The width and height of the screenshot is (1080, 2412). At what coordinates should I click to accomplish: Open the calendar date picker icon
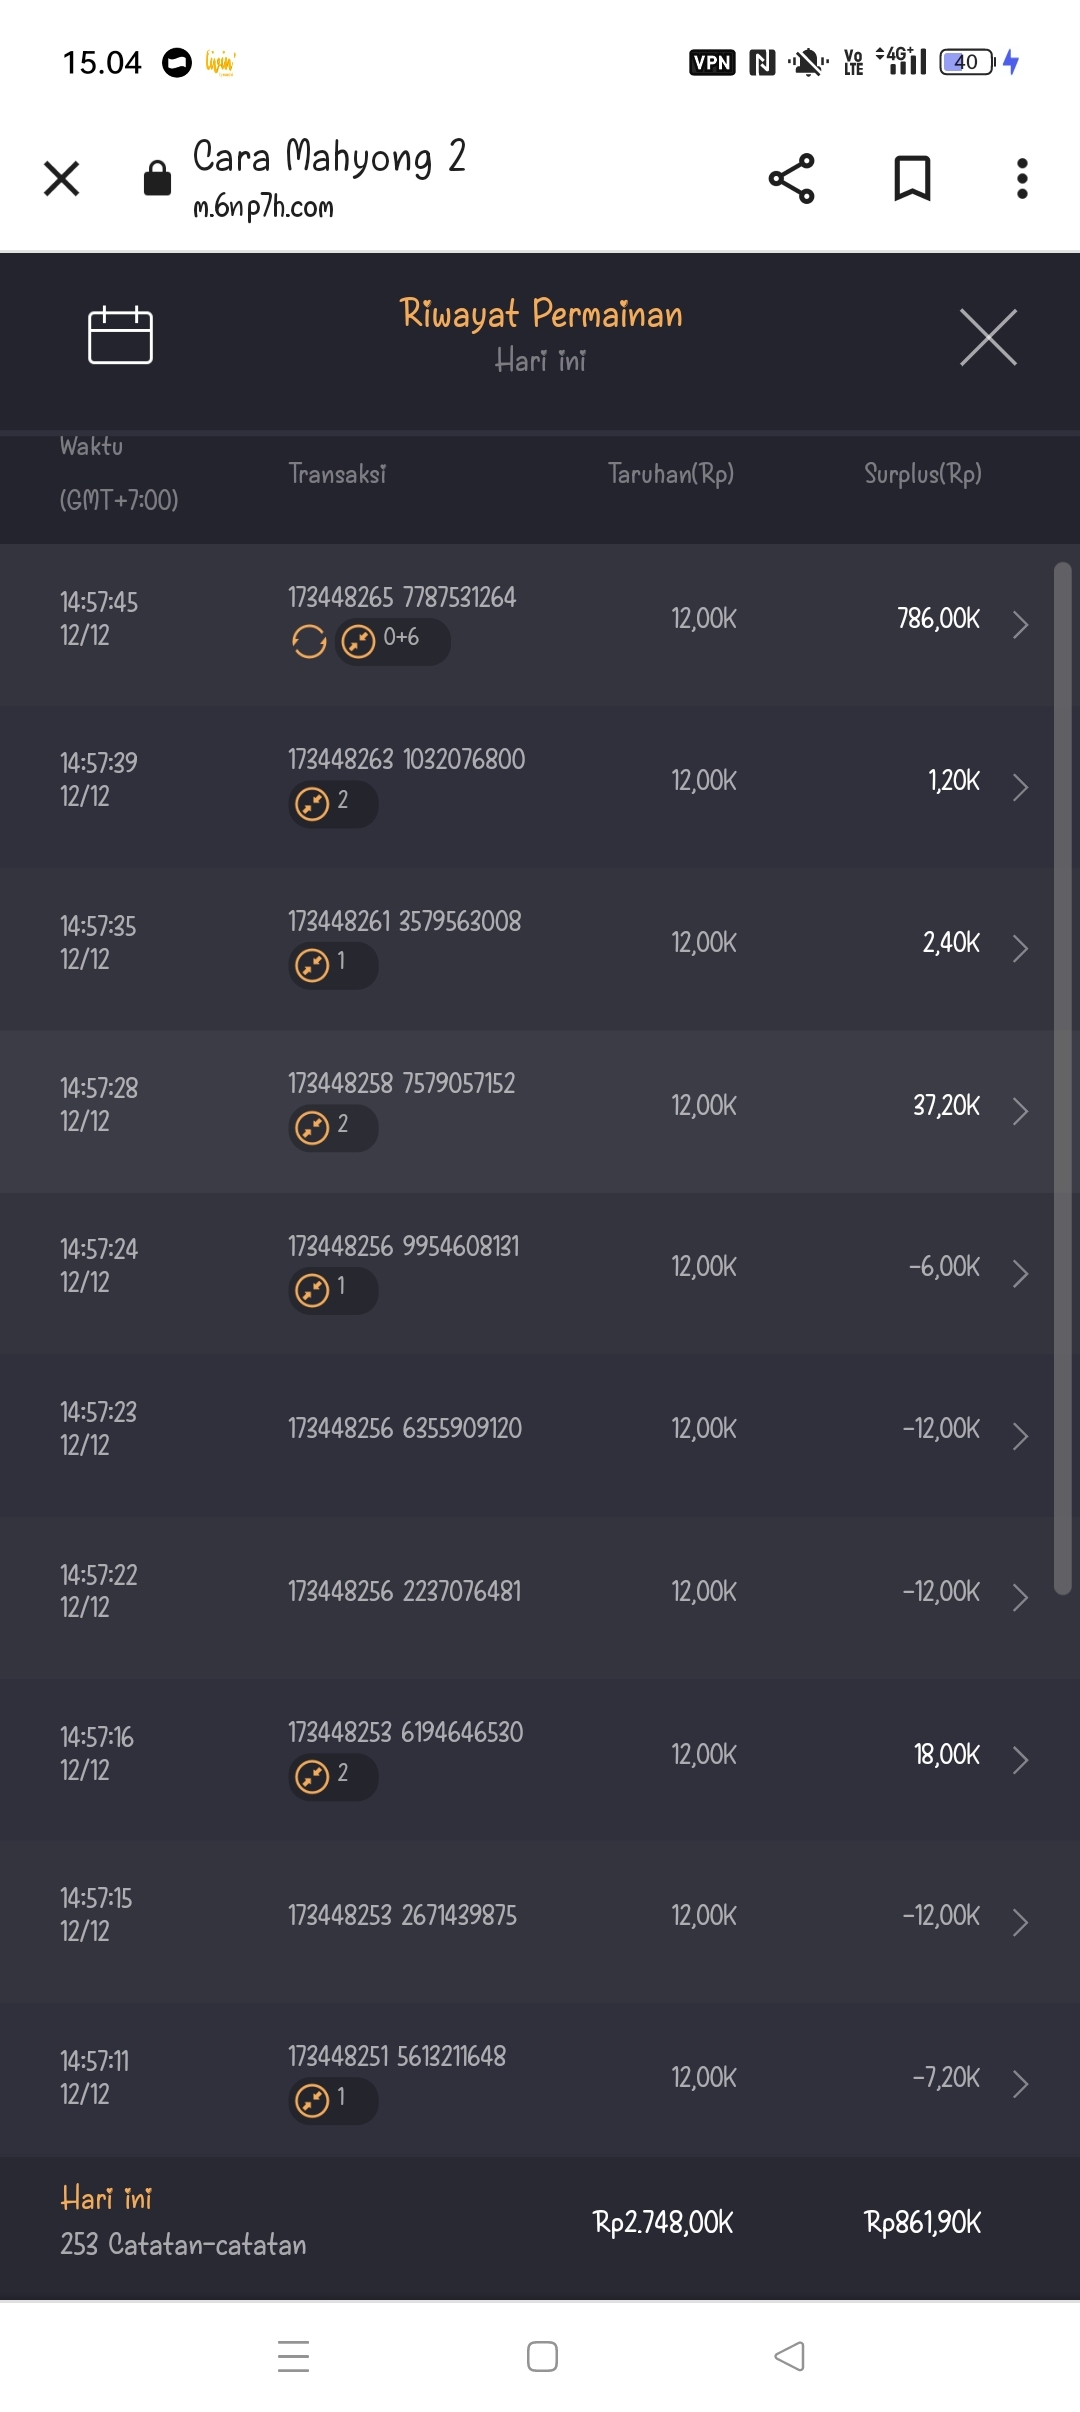click(120, 336)
